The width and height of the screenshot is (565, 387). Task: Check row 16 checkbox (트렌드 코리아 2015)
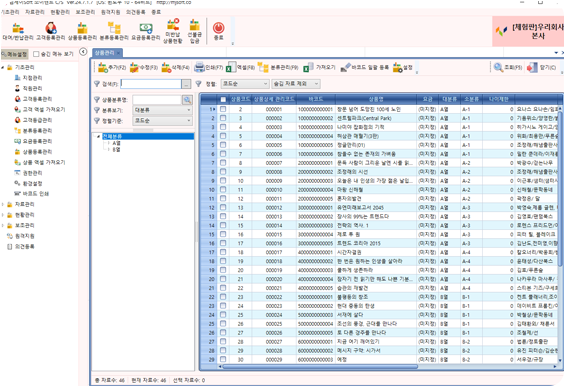pyautogui.click(x=223, y=243)
